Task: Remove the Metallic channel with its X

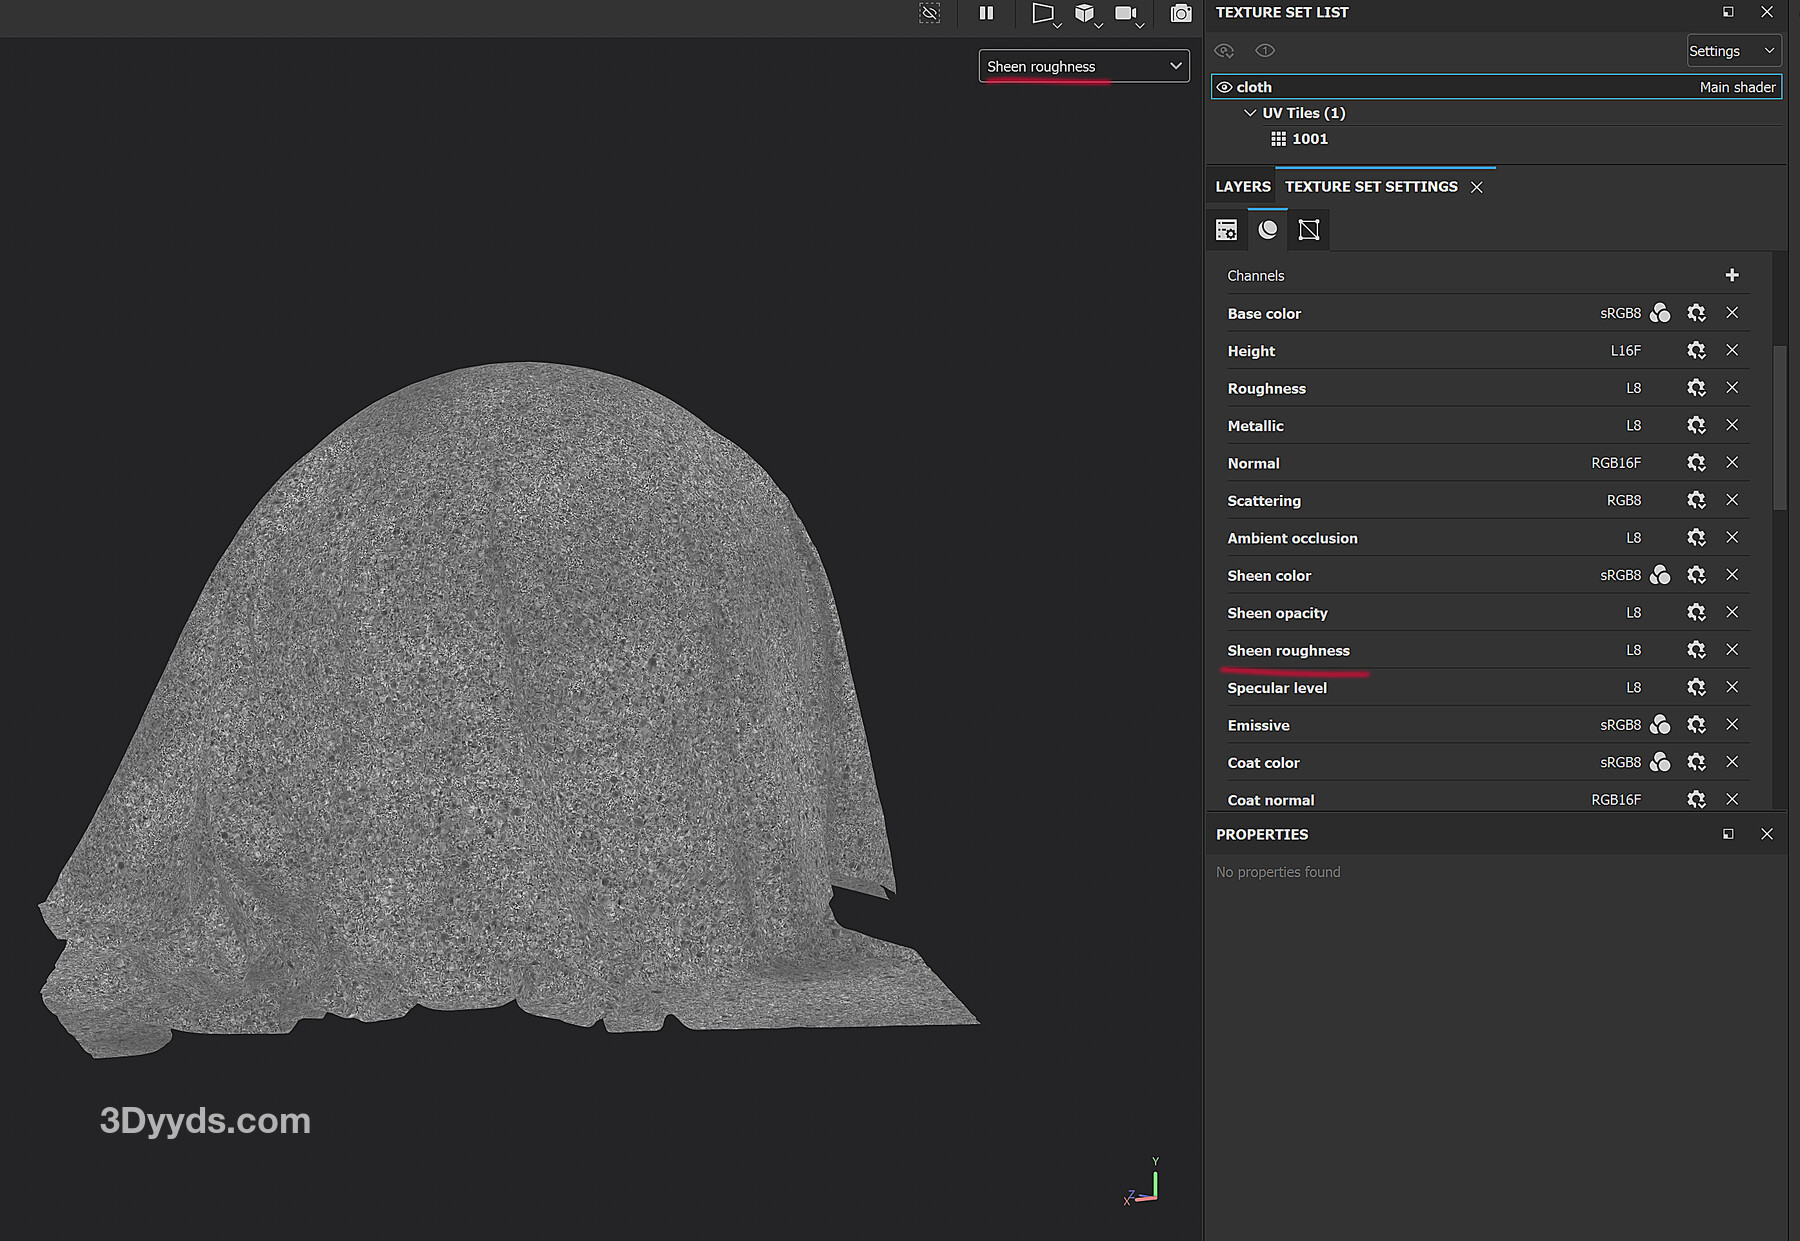Action: click(x=1732, y=425)
